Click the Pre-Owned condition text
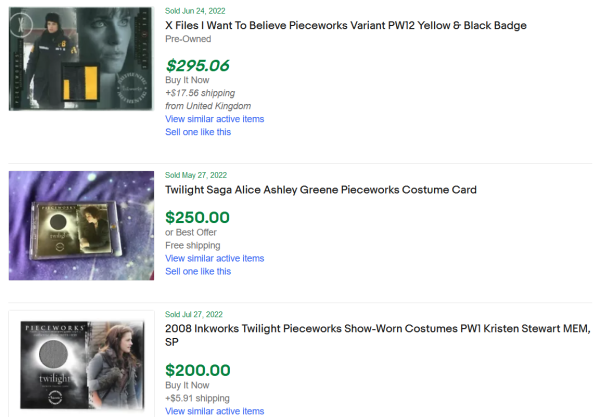Viewport: 600px width, 417px height. click(188, 38)
